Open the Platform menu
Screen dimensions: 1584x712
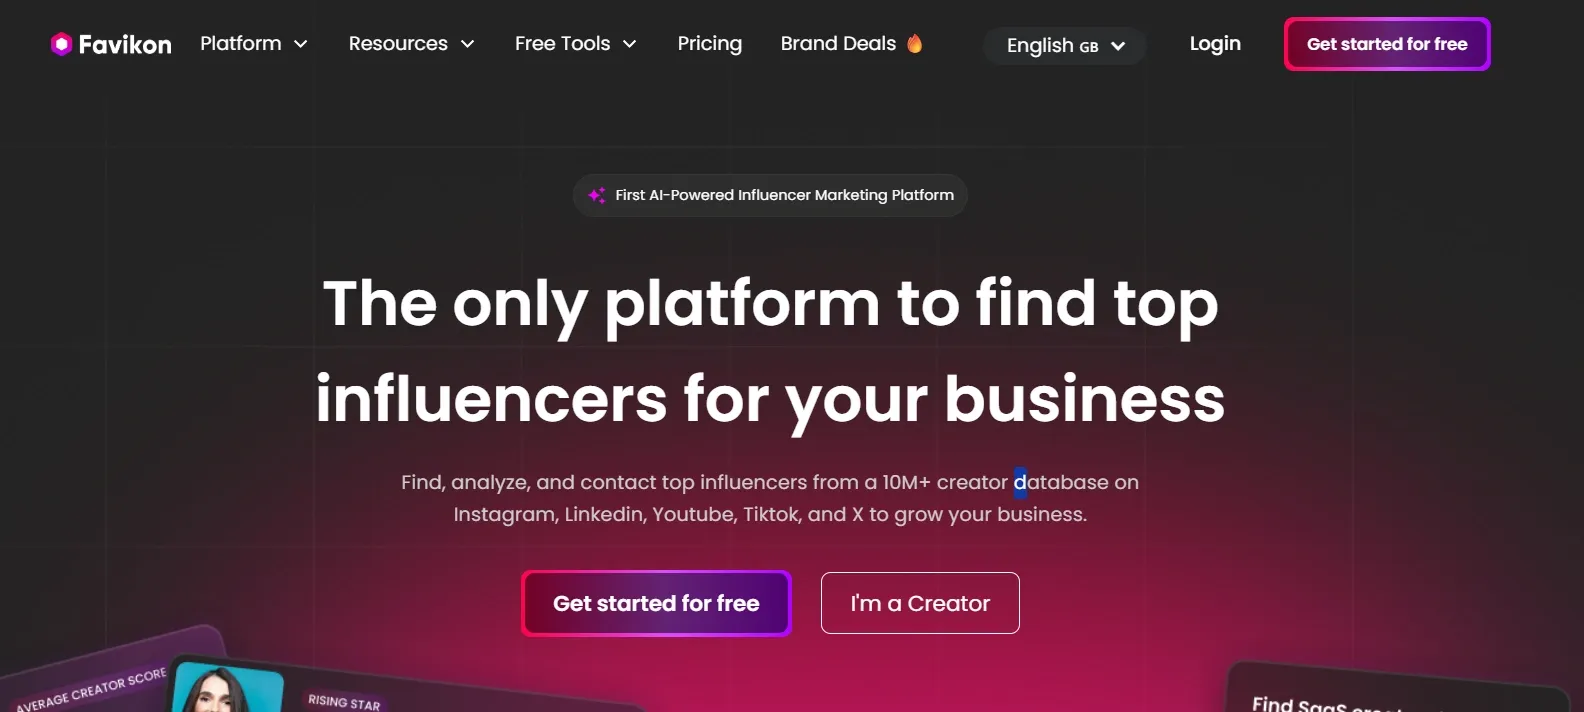241,43
